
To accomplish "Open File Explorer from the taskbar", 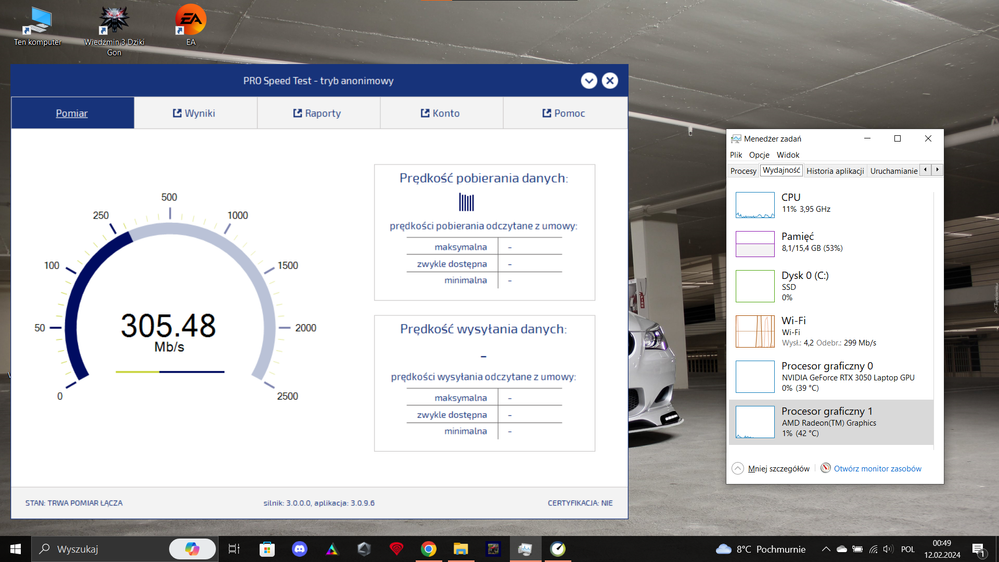I will (460, 549).
